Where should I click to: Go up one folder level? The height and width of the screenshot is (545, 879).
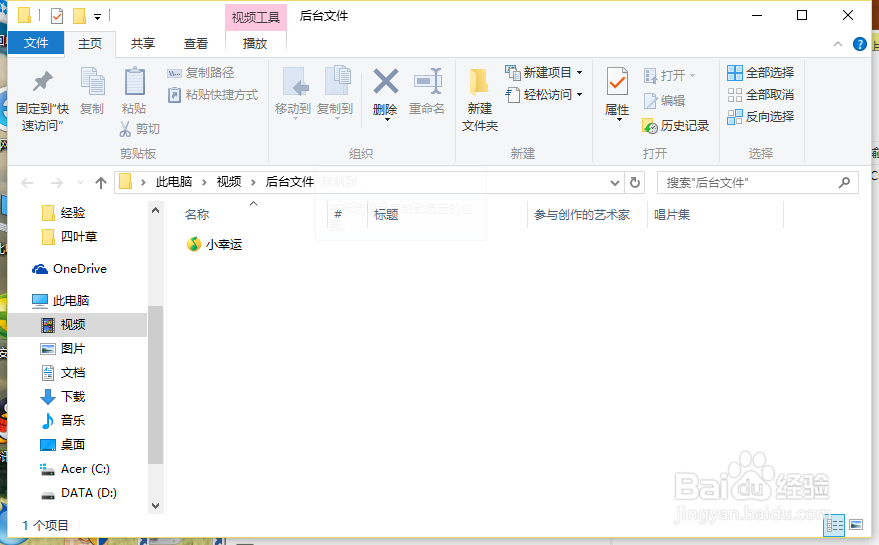pos(101,183)
